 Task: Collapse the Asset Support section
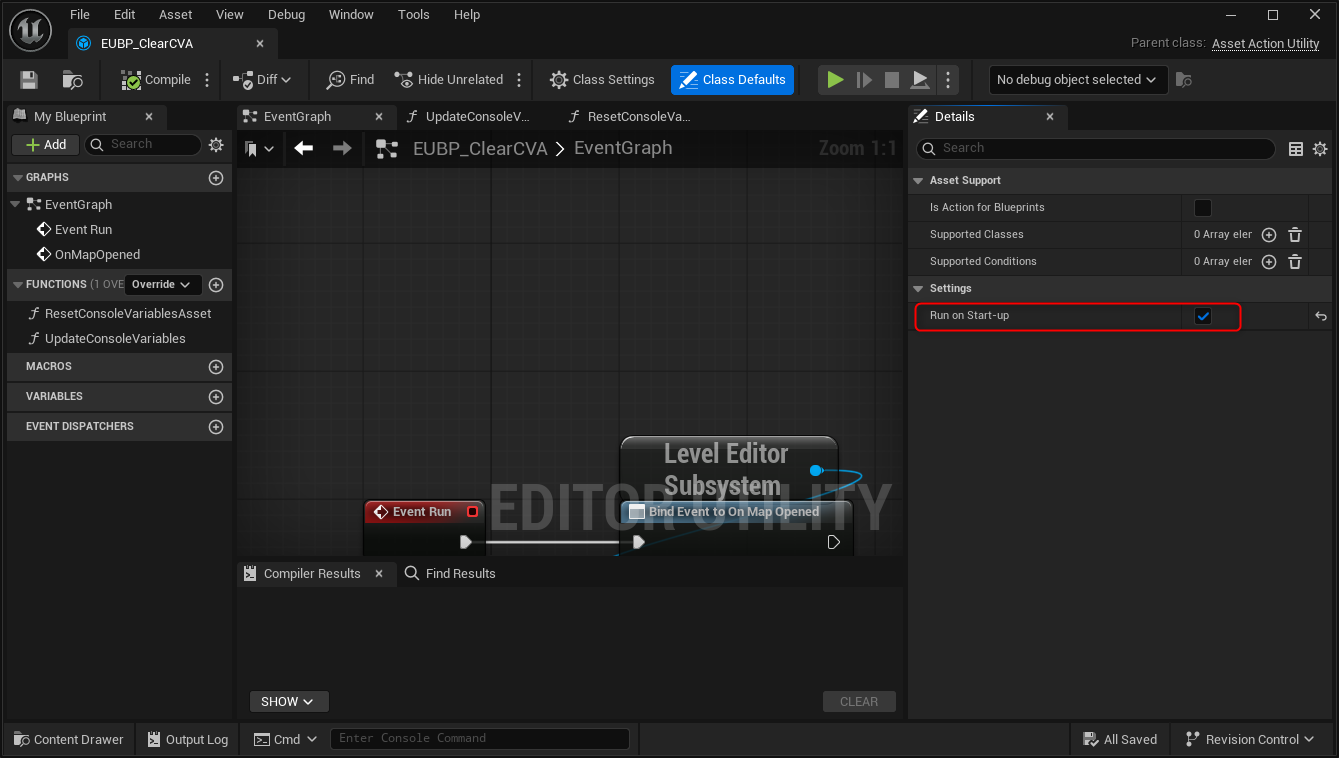[919, 180]
